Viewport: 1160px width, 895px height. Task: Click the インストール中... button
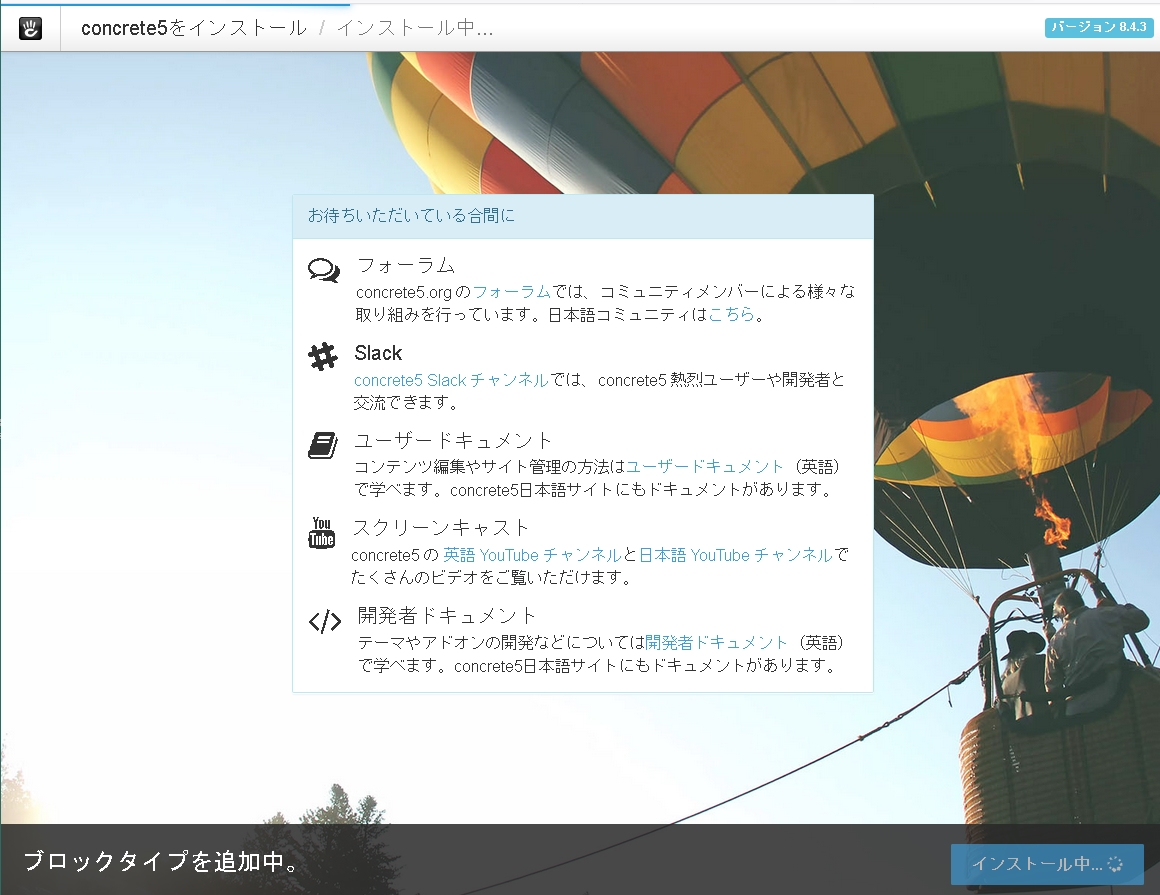[1047, 864]
